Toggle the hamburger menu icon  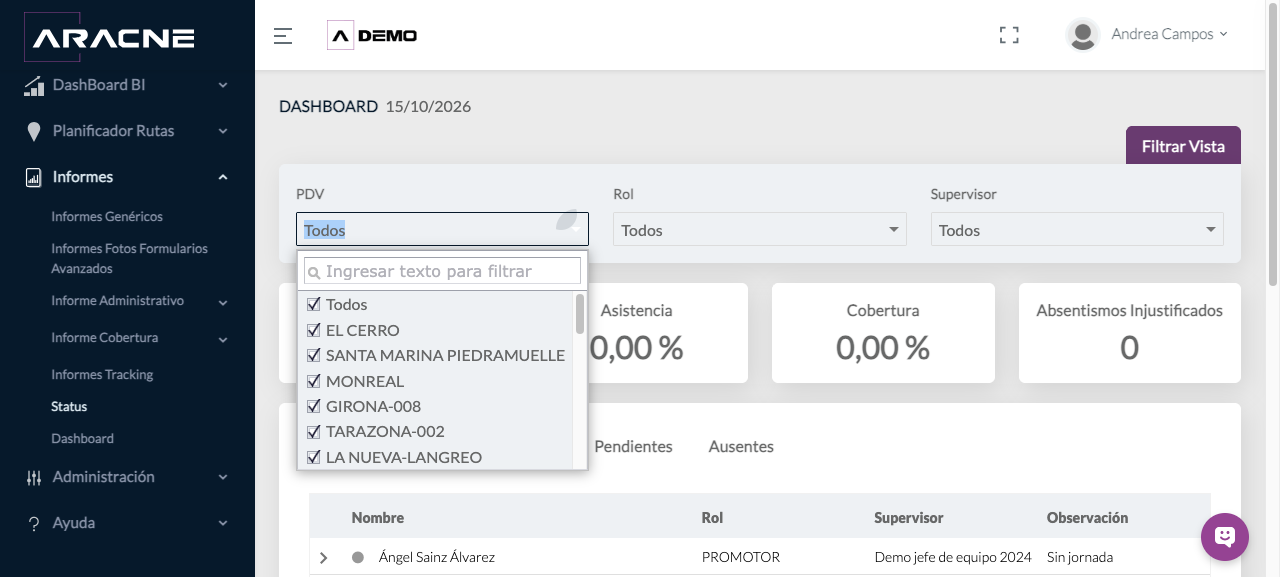tap(283, 36)
